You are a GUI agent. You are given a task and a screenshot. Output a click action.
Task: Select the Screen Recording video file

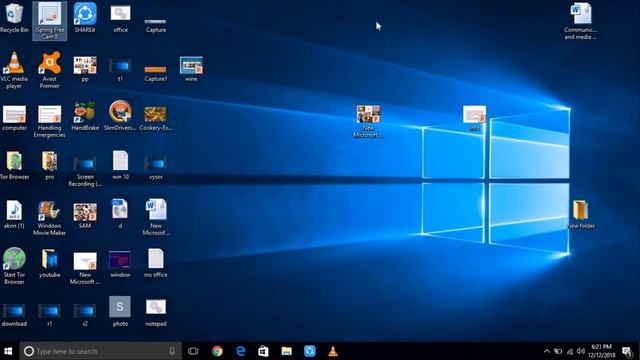point(85,171)
